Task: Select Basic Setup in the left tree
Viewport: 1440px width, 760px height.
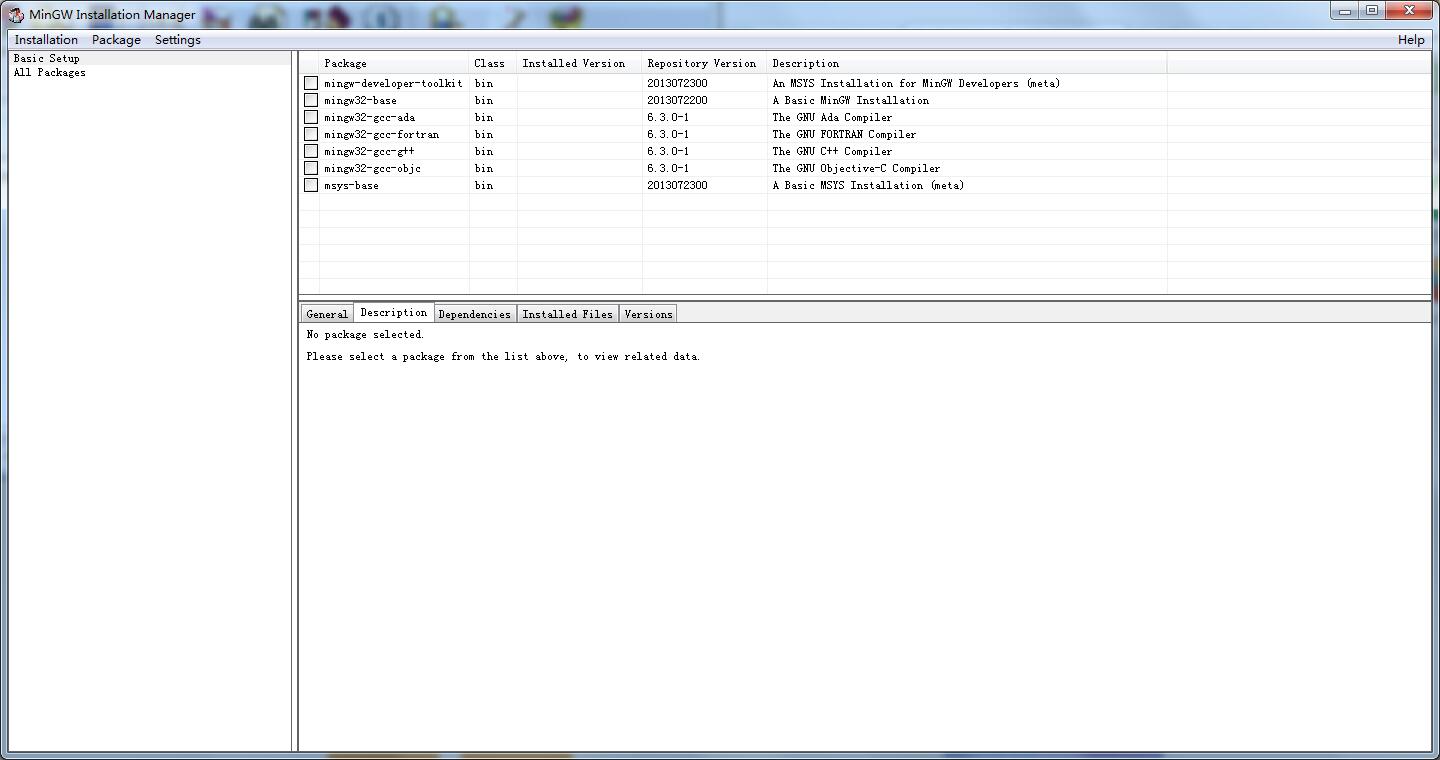Action: pos(46,58)
